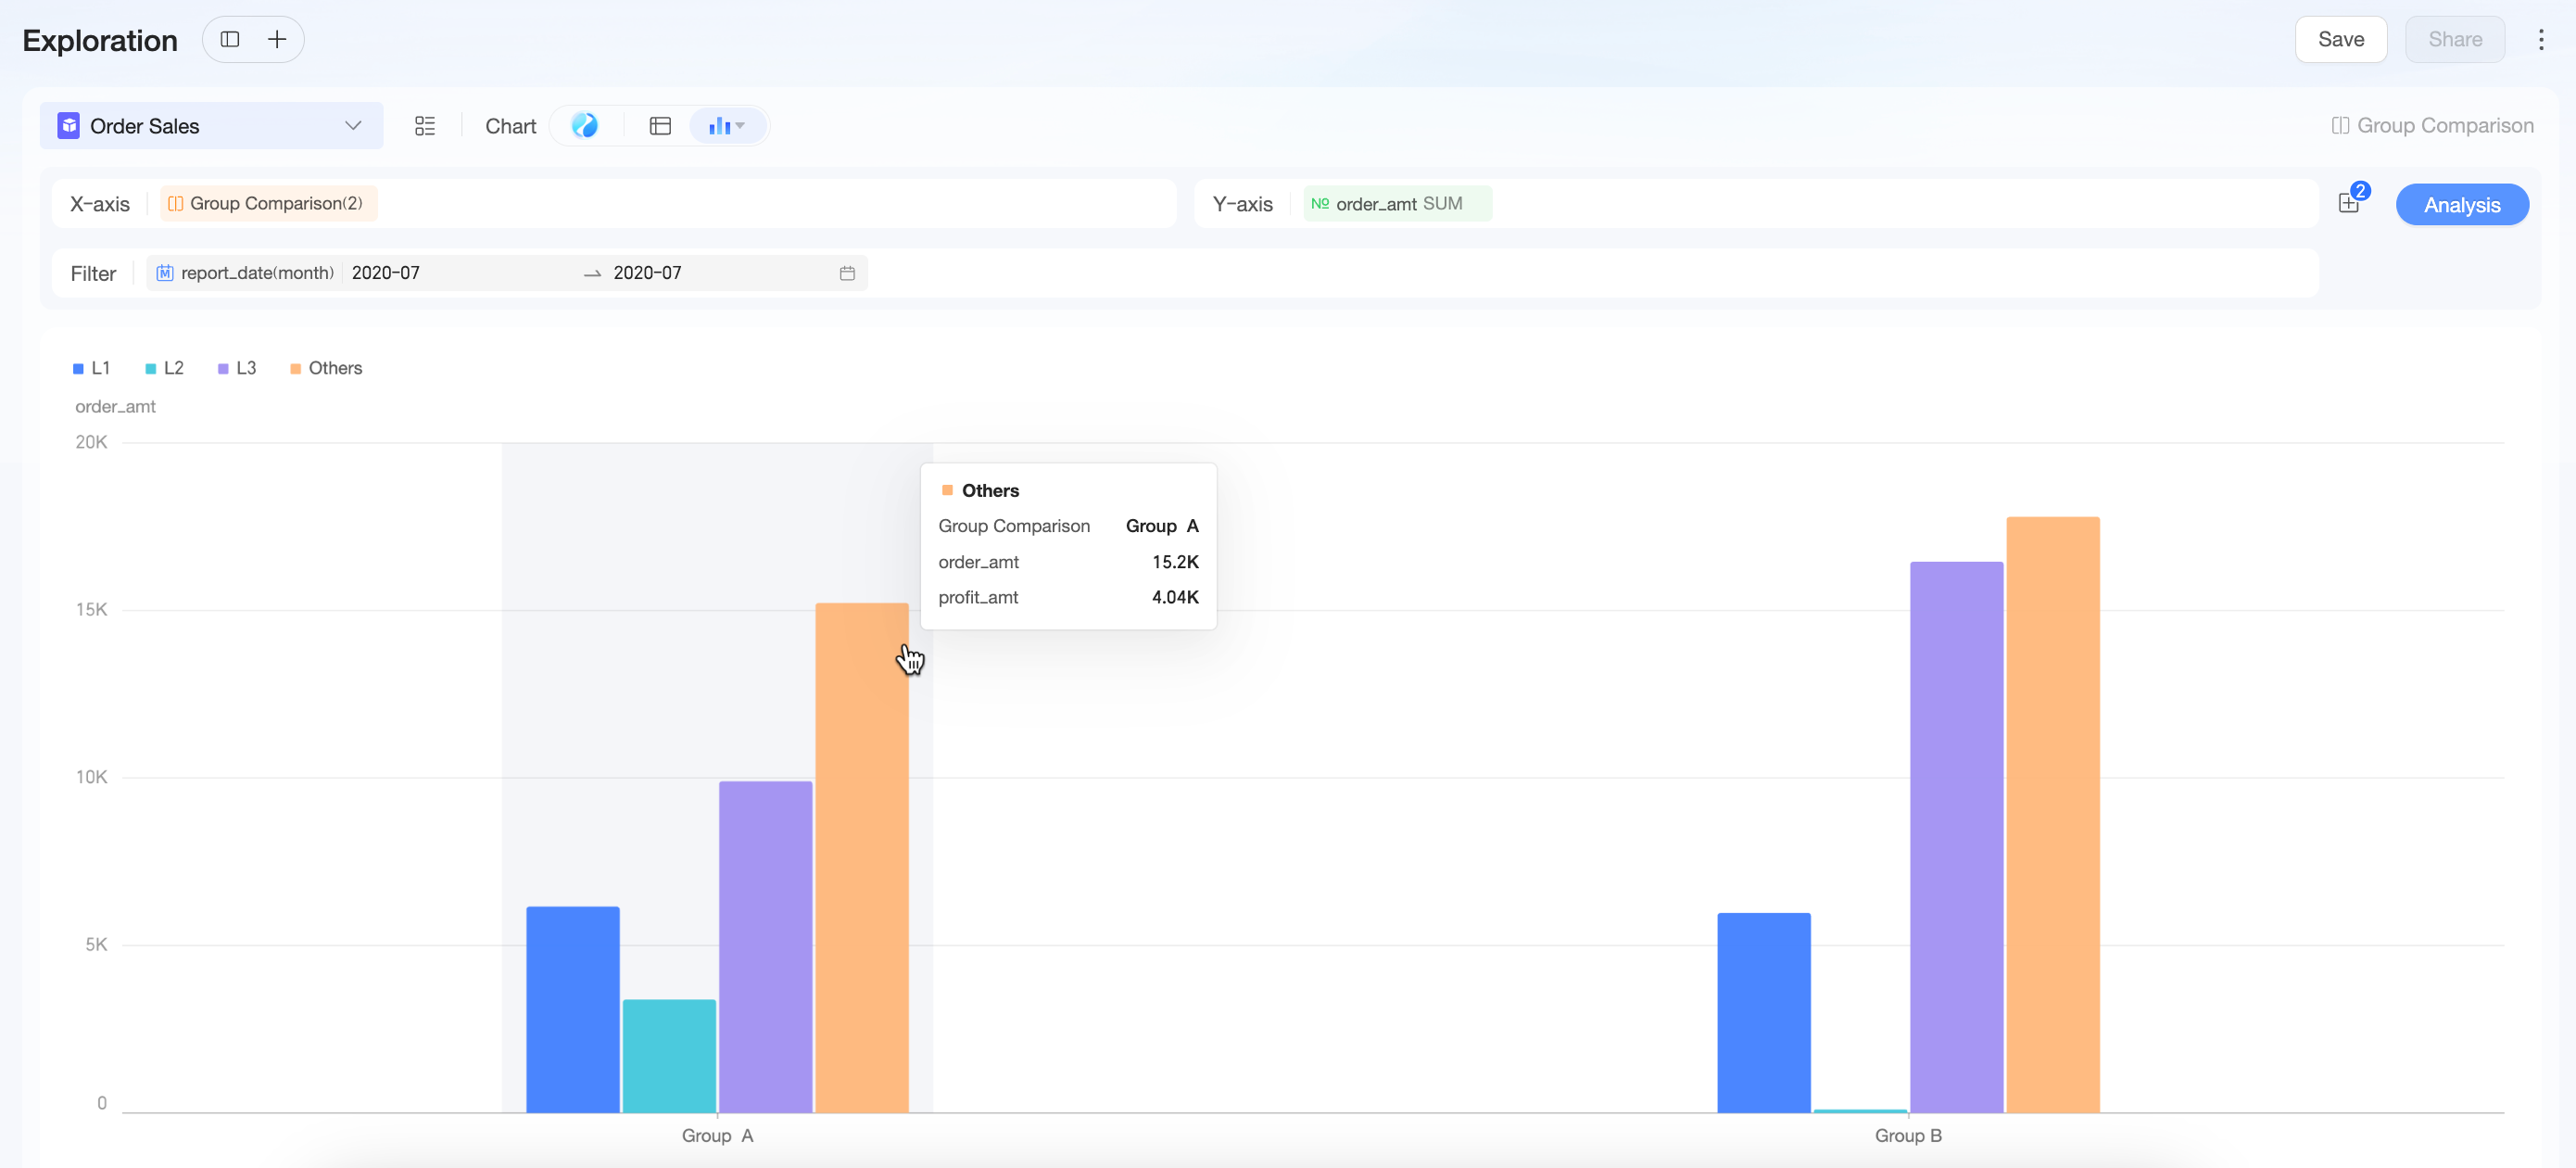Add a new exploration with plus icon

coord(277,39)
